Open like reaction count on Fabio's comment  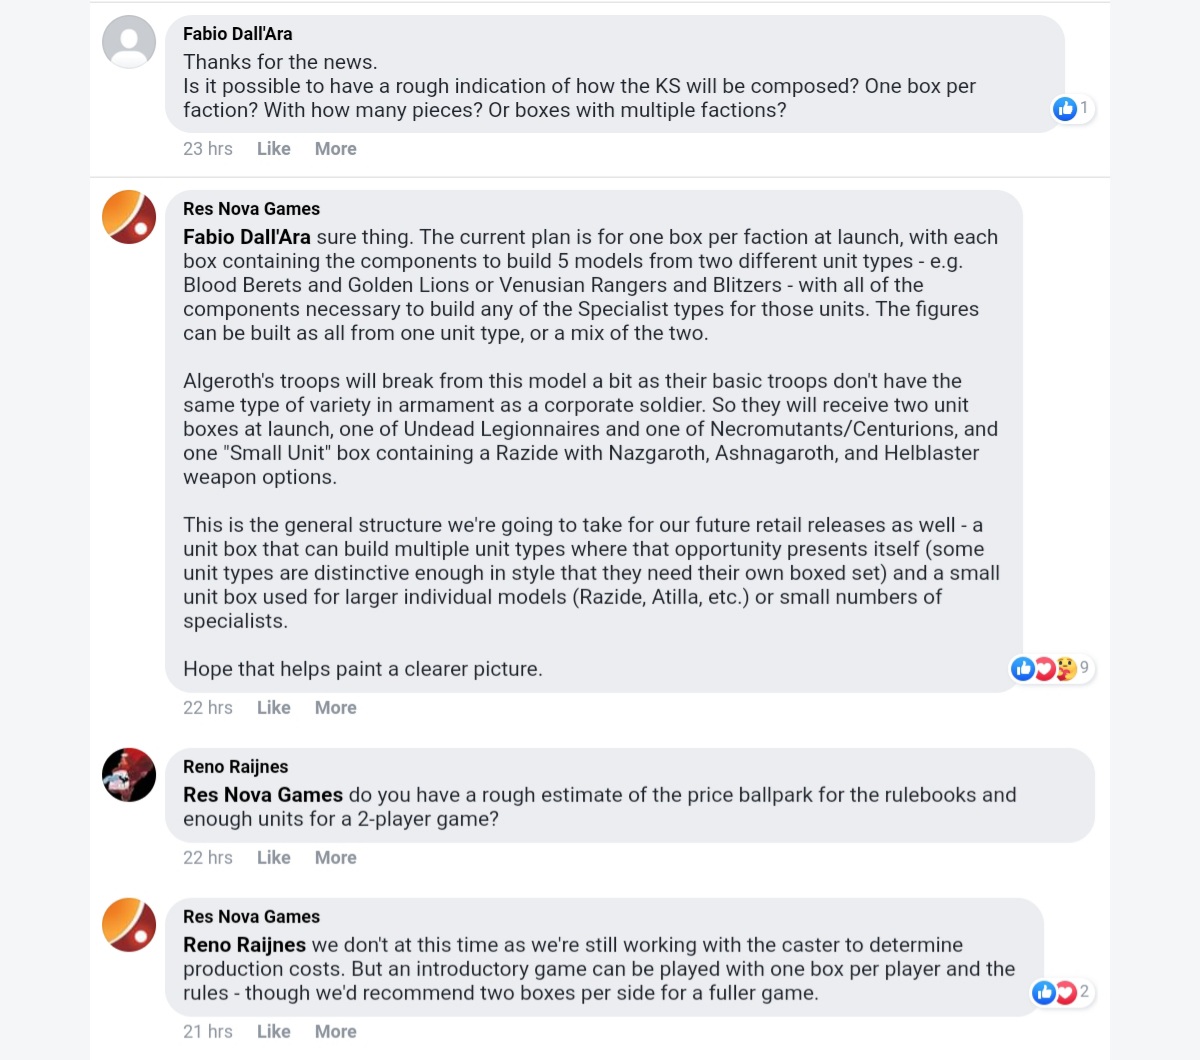tap(1072, 108)
